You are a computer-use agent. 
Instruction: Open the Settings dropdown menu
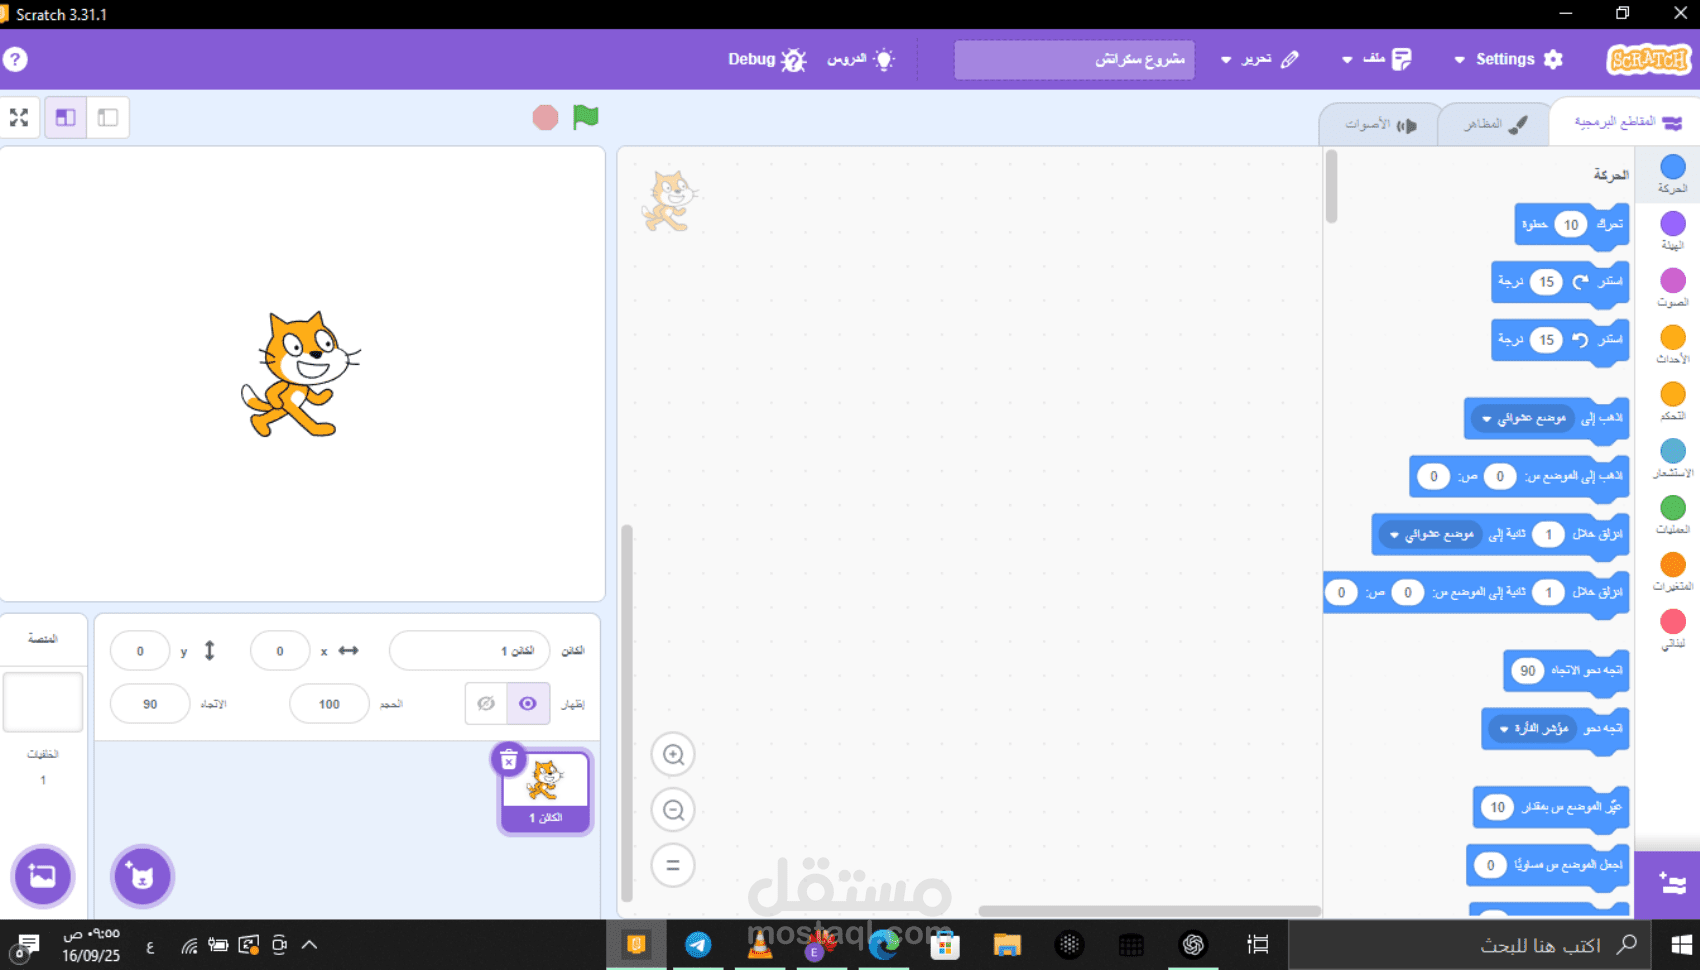1508,60
